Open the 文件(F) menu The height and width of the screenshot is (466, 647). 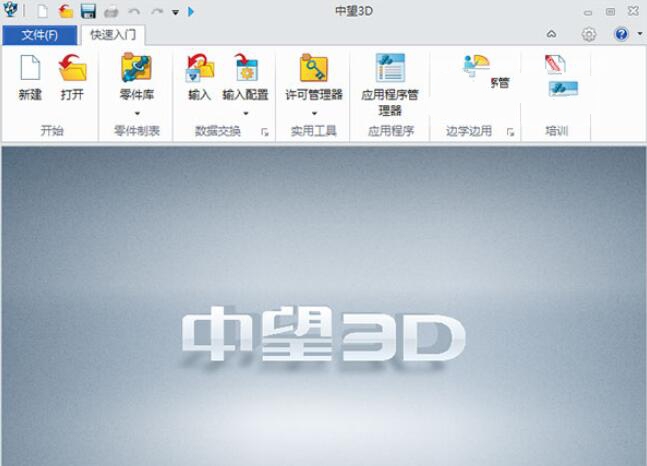point(40,35)
